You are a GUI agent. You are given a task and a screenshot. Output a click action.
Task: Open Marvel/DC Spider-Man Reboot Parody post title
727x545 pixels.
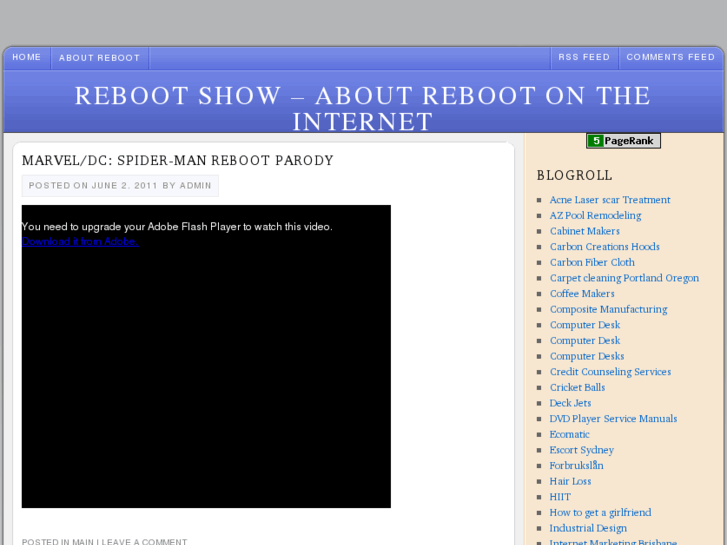[178, 160]
